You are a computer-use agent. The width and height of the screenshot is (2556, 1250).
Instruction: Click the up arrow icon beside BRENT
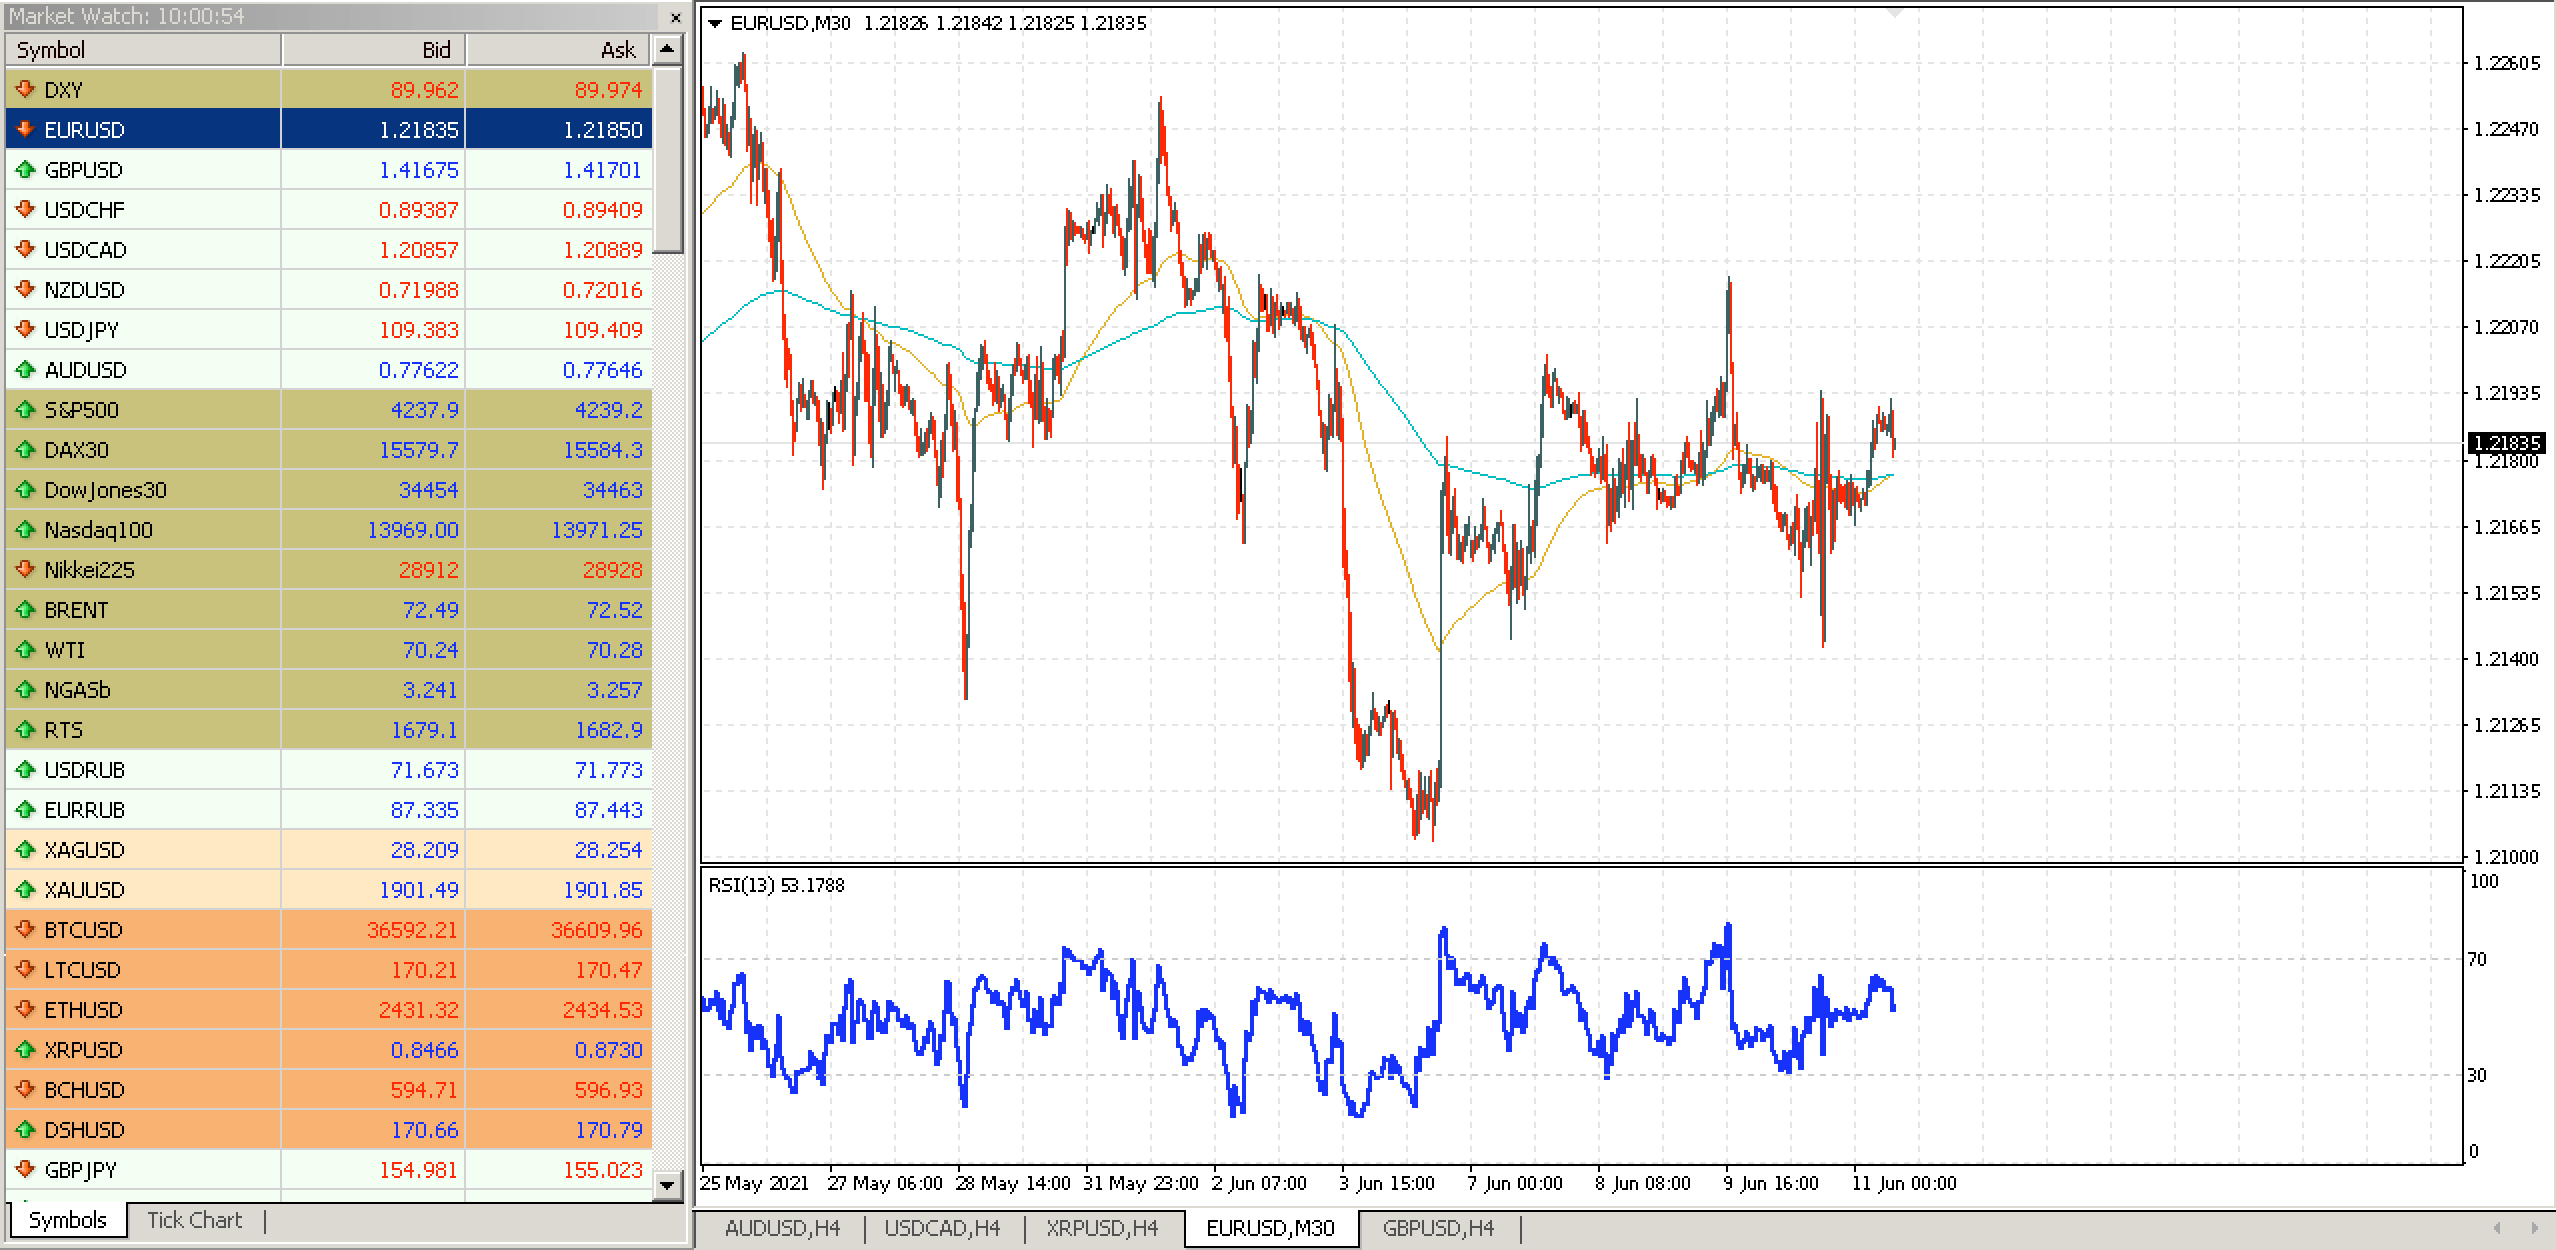25,610
